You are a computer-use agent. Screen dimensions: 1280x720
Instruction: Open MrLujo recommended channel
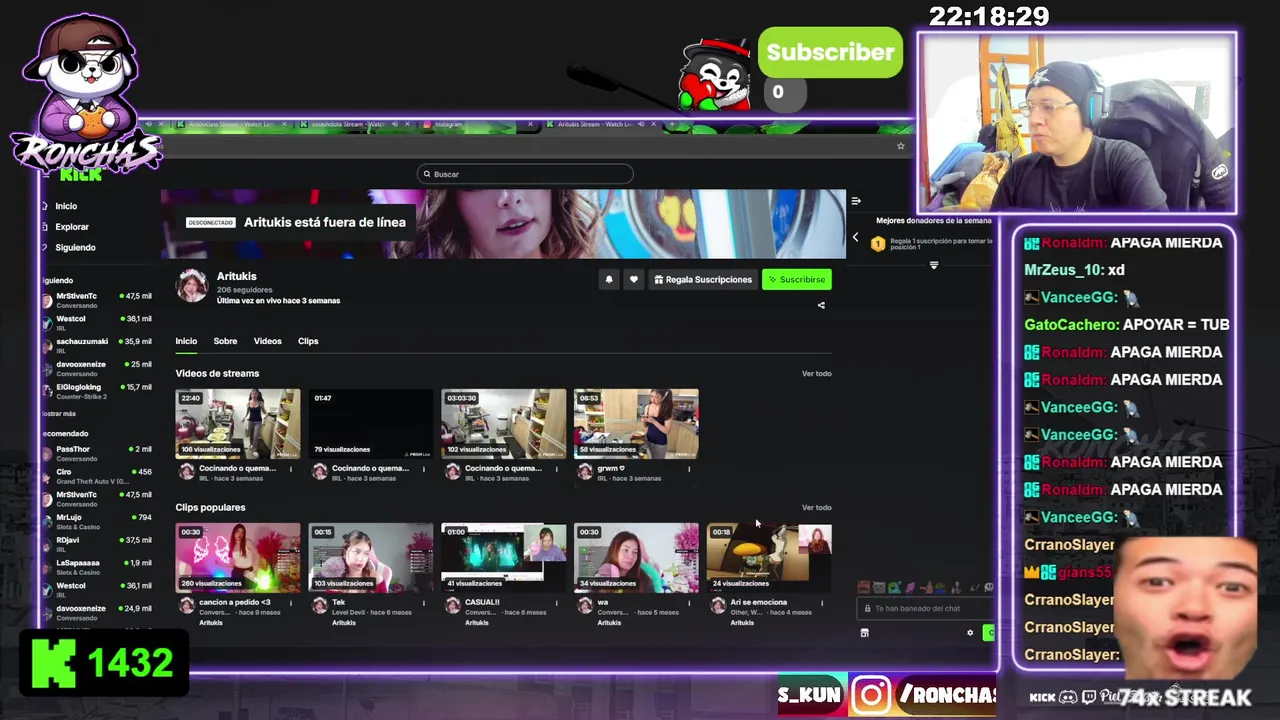coord(97,521)
